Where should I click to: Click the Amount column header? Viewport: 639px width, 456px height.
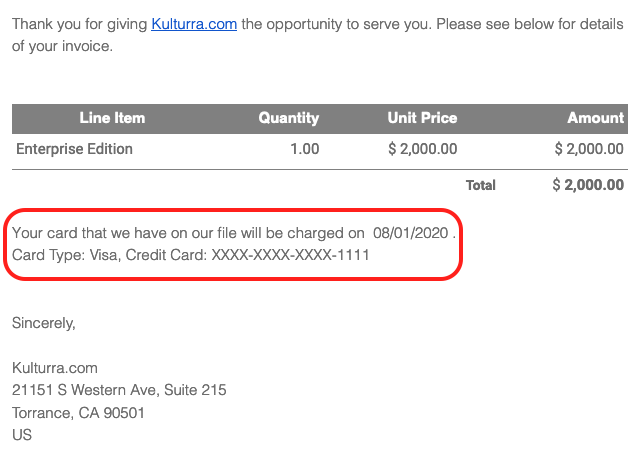pos(595,118)
